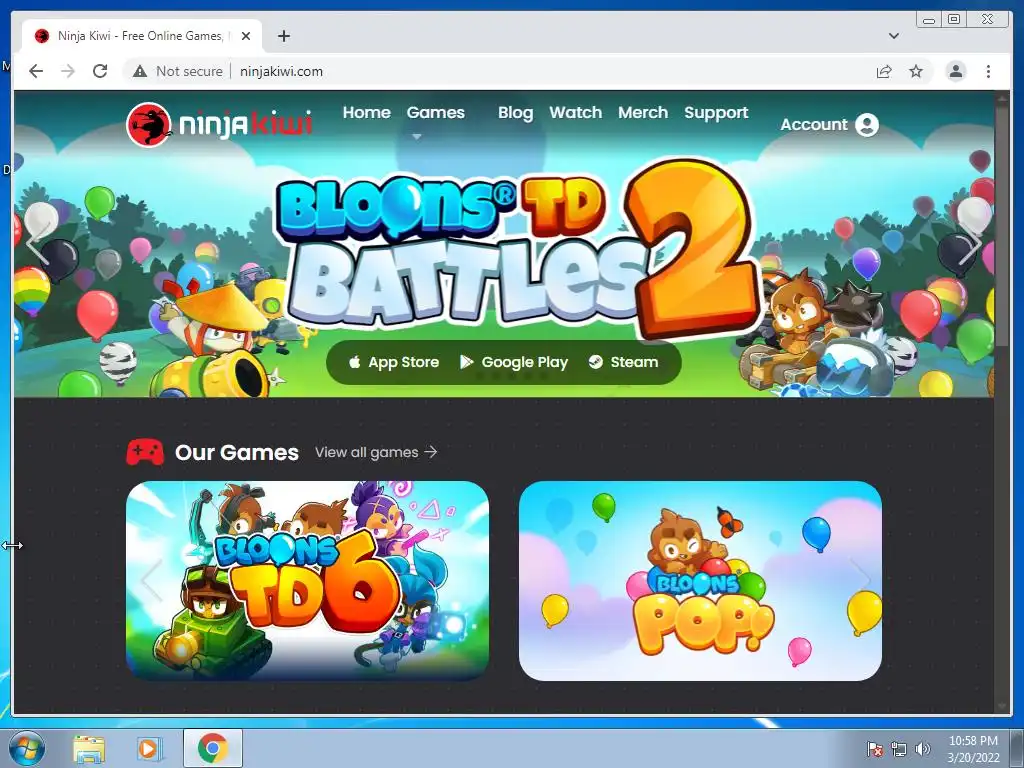Image resolution: width=1024 pixels, height=768 pixels.
Task: Click the Bloons TD Battles 2 banner logo
Action: coord(519,248)
